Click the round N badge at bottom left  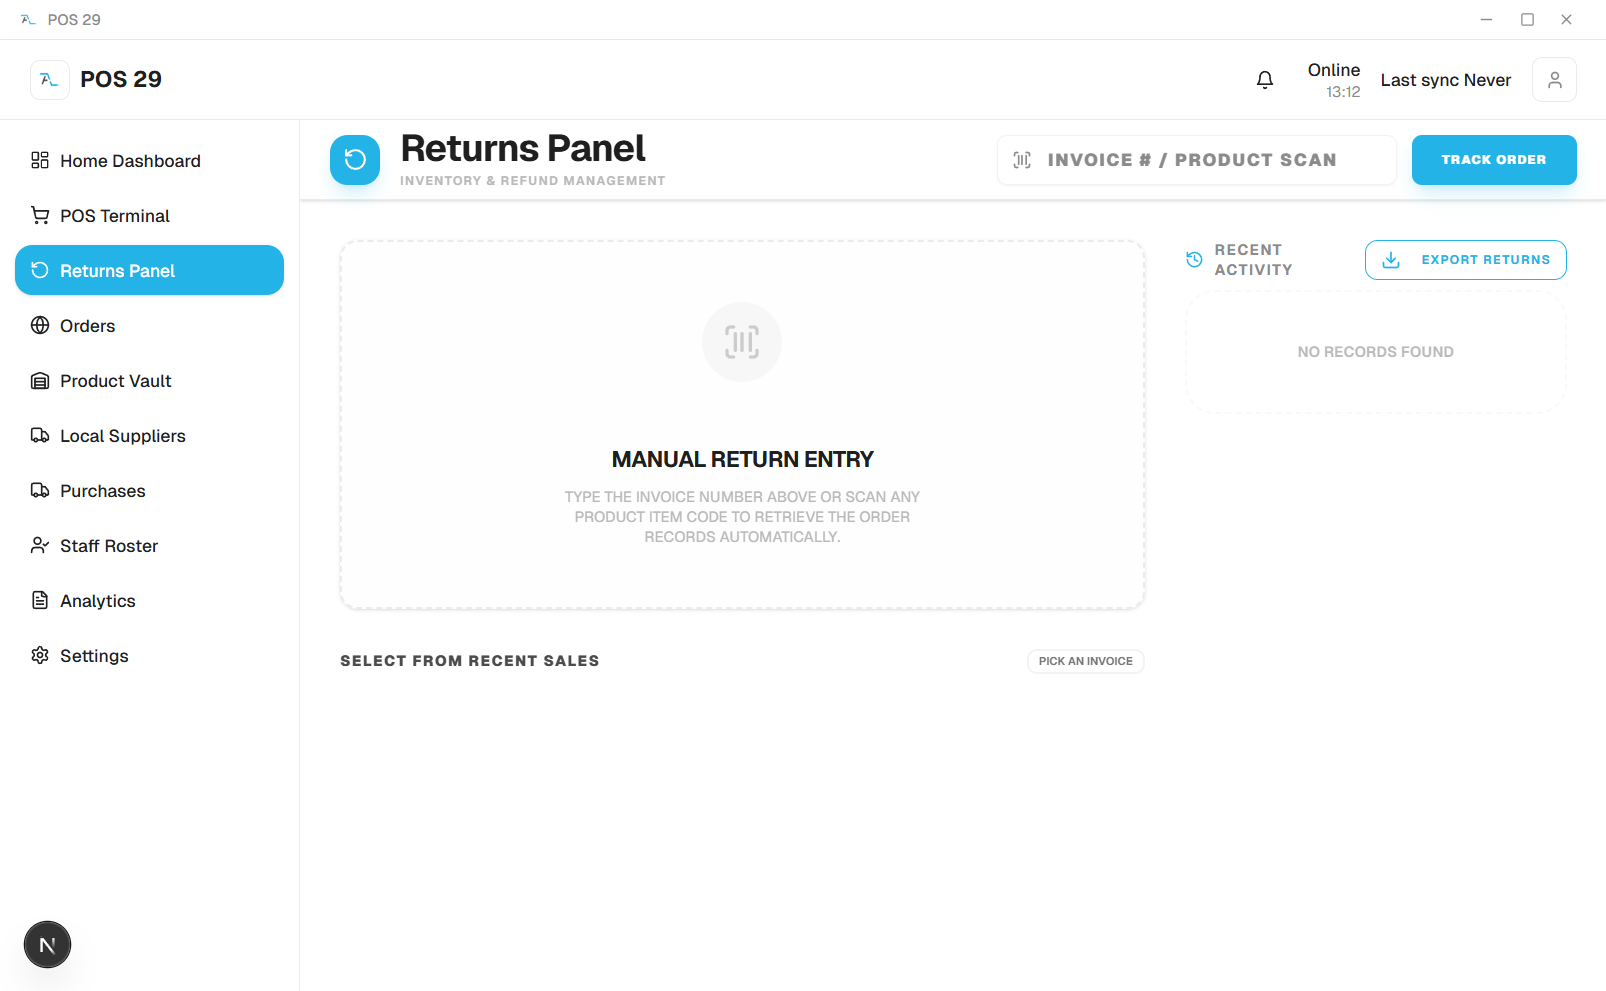click(47, 945)
